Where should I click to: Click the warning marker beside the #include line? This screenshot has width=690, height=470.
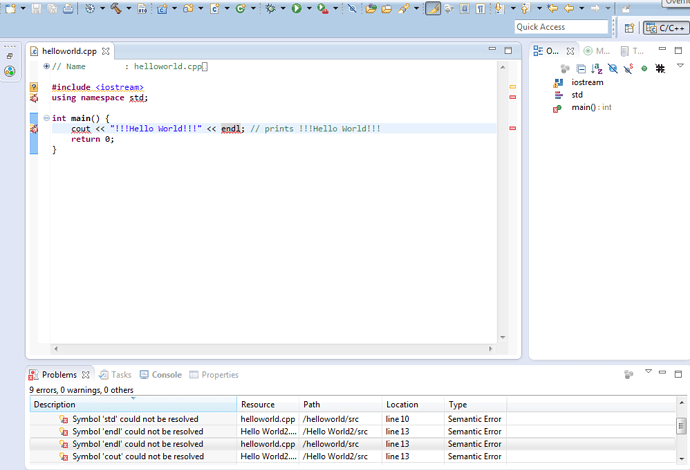coord(33,87)
